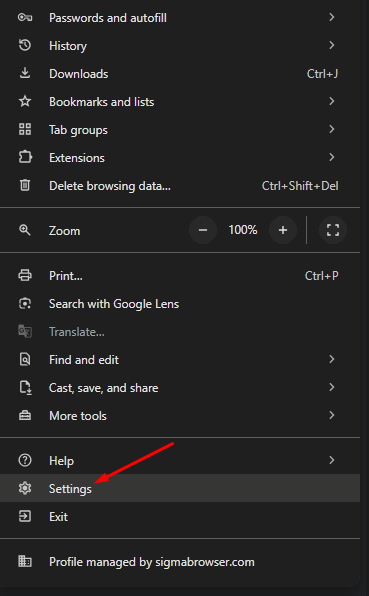Click the History clock icon
Viewport: 369px width, 596px height.
25,46
